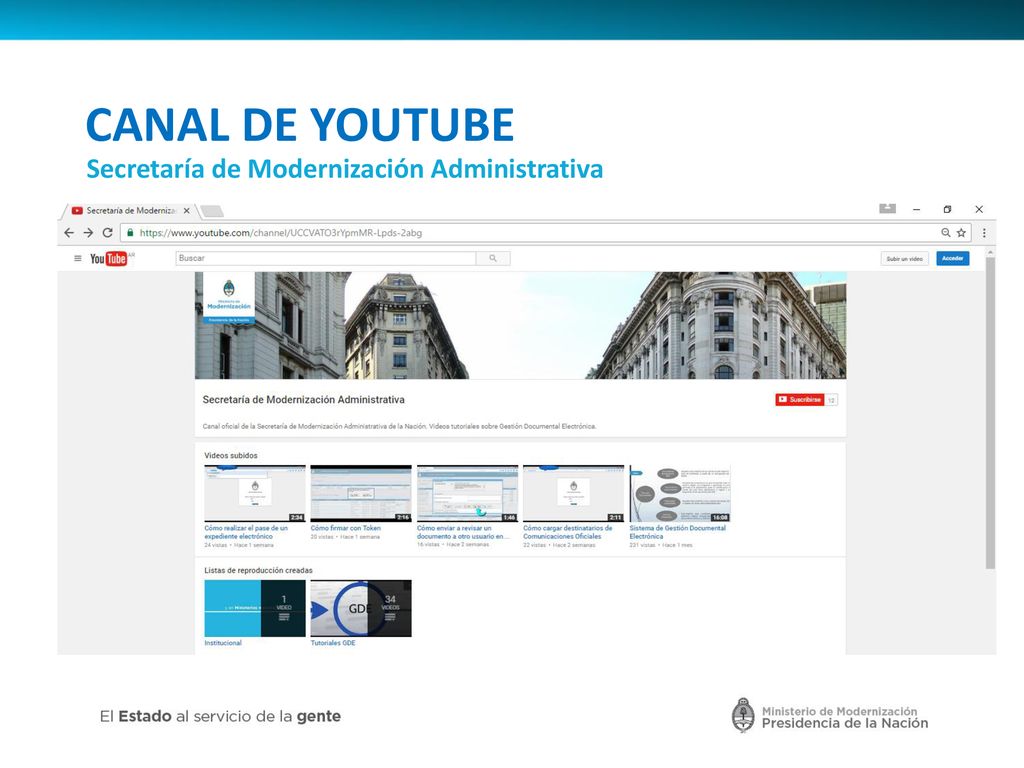Click the channel banner image of buildings
This screenshot has height=768, width=1024.
tap(520, 325)
